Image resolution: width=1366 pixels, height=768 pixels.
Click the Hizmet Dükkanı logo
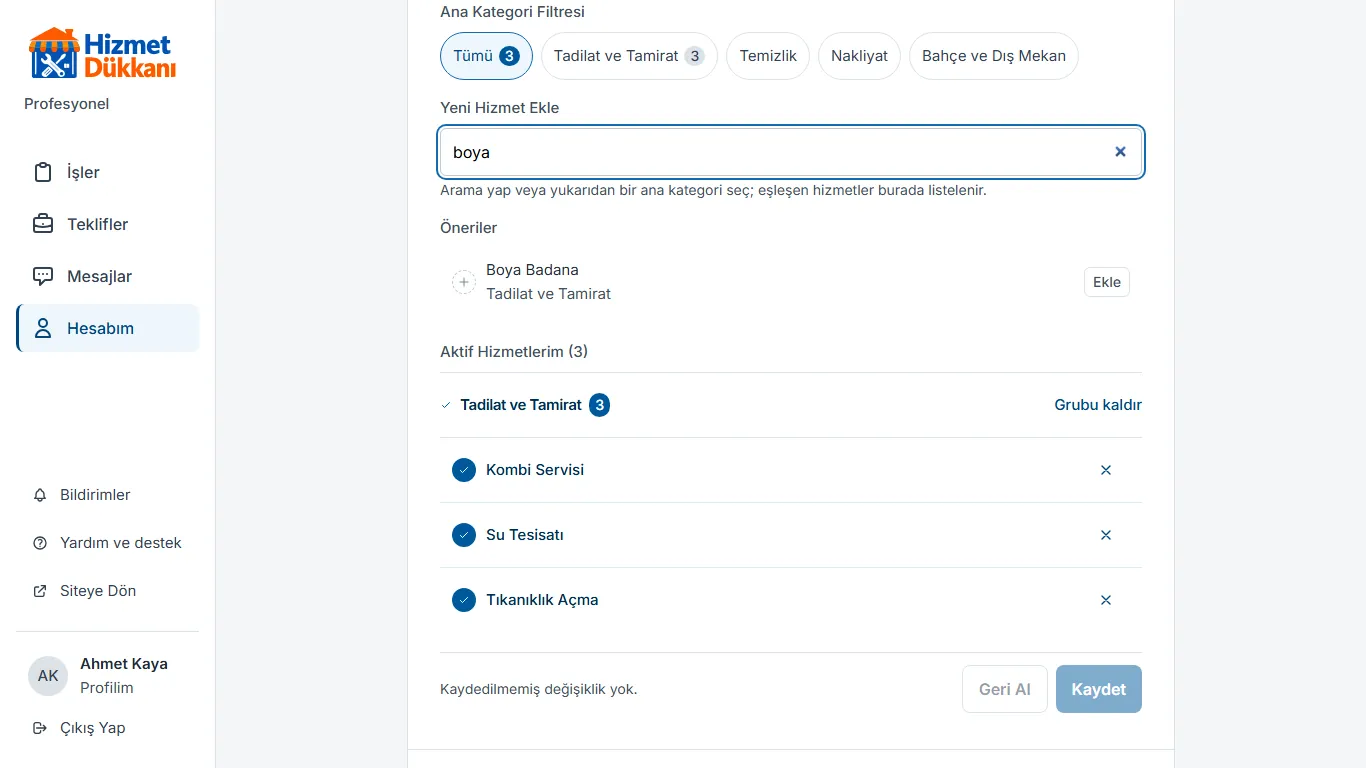tap(103, 53)
